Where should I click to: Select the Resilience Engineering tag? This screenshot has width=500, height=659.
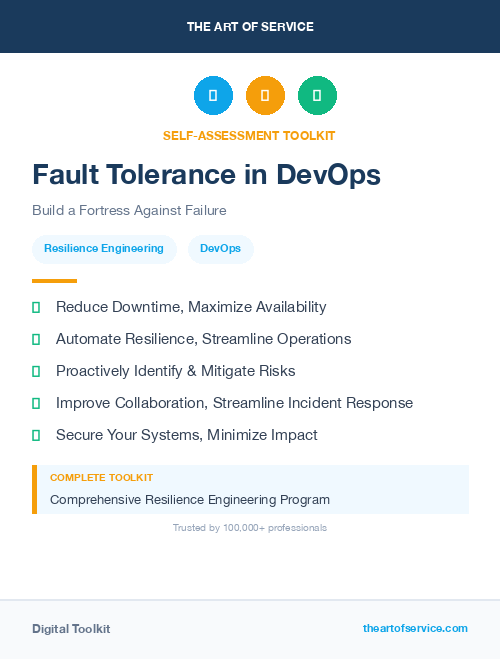pos(104,249)
